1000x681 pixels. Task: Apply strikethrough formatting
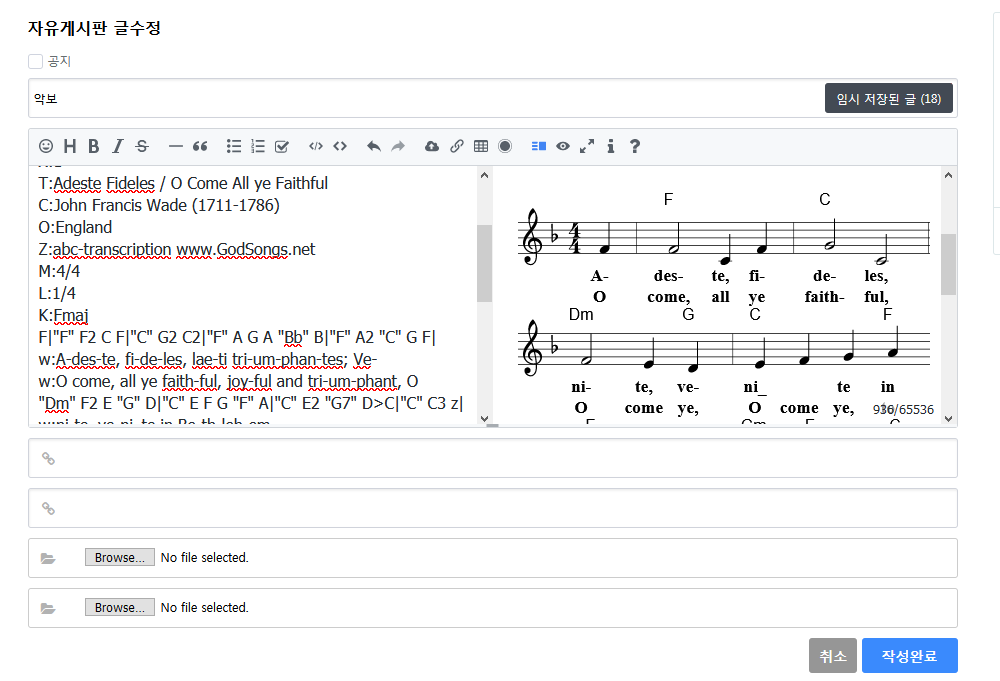pyautogui.click(x=142, y=146)
